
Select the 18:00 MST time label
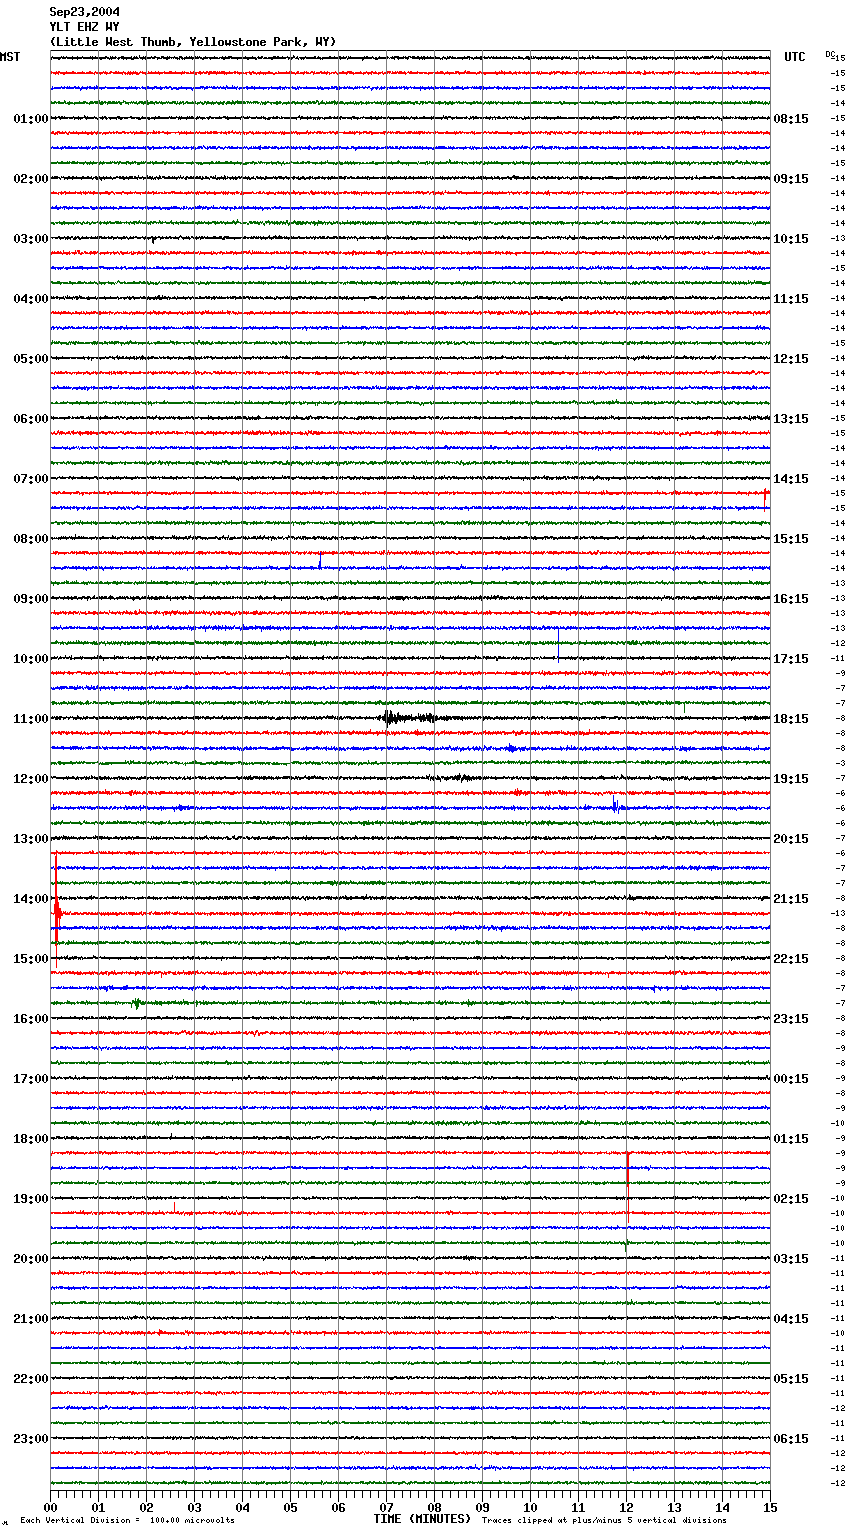tap(31, 1139)
